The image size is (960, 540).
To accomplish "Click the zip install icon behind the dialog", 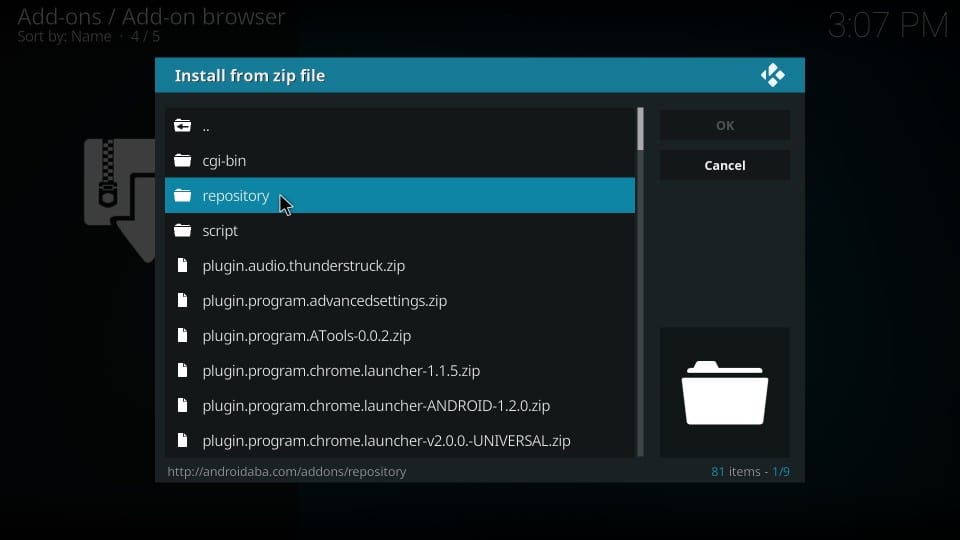I will (119, 201).
